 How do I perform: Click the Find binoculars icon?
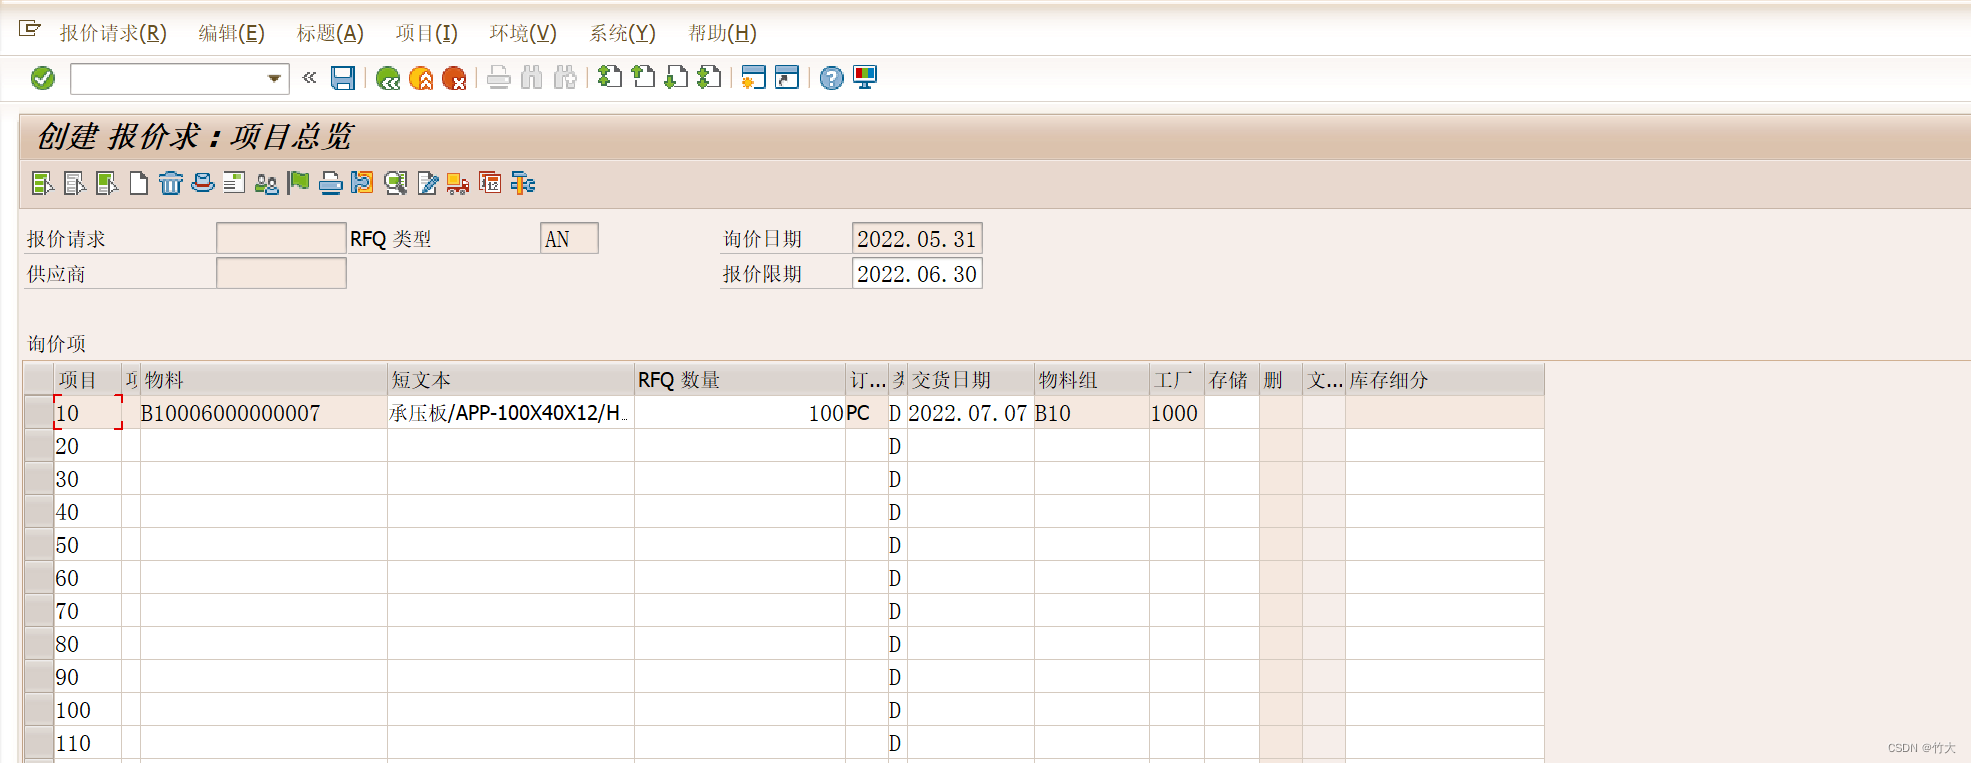click(x=532, y=78)
